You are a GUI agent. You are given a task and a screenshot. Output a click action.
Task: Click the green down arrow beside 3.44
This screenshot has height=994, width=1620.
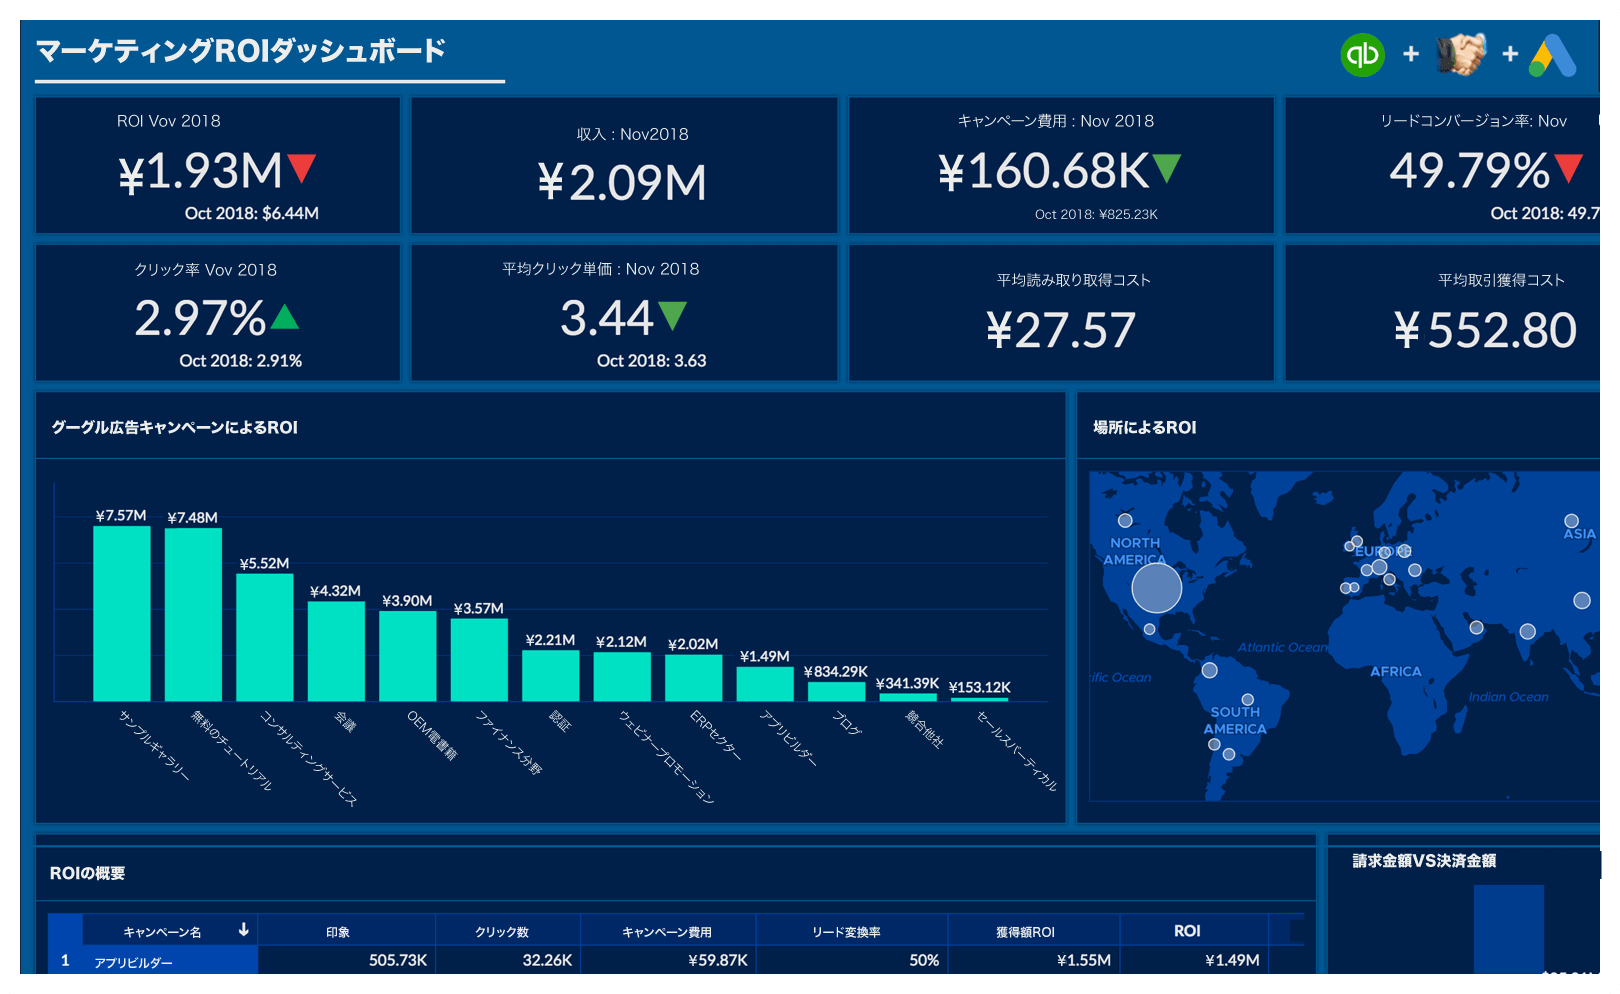pos(673,316)
